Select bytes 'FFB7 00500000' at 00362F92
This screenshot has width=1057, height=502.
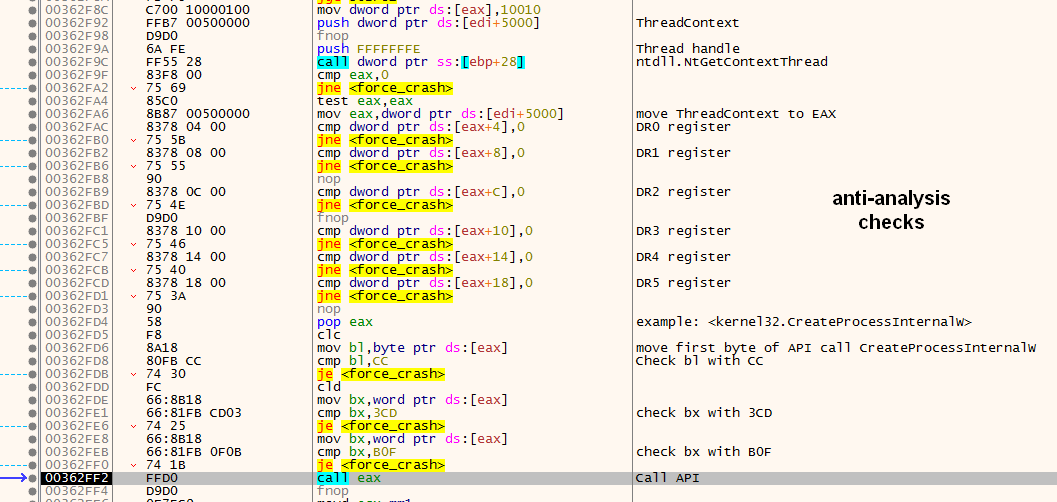198,23
